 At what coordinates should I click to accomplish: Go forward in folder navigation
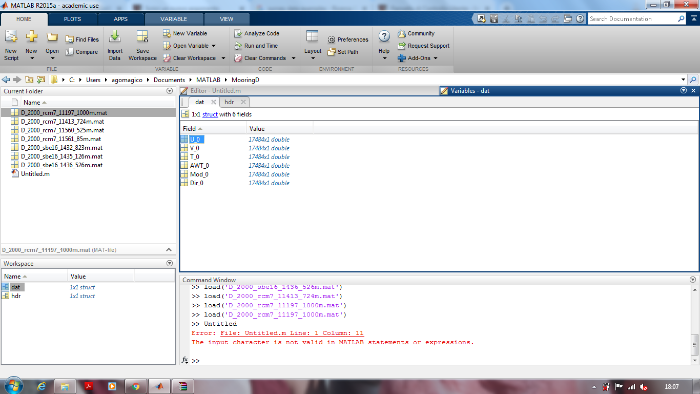pos(17,79)
